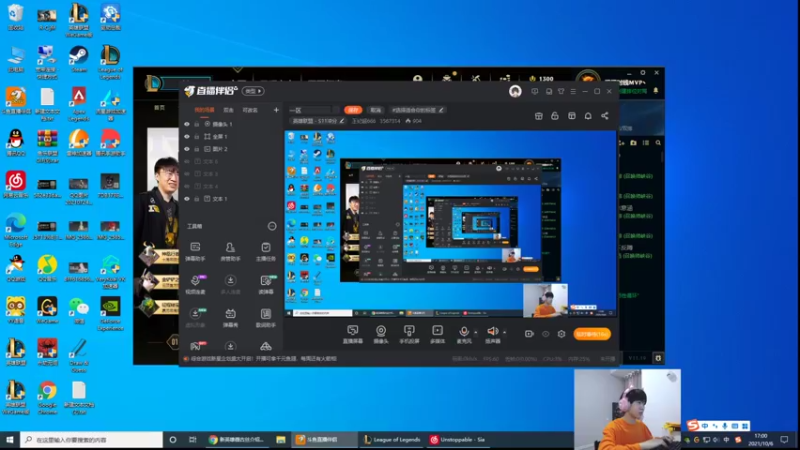Click the bell icon in the 直播伴侣 toolbar
800x450 pixels.
click(x=588, y=116)
